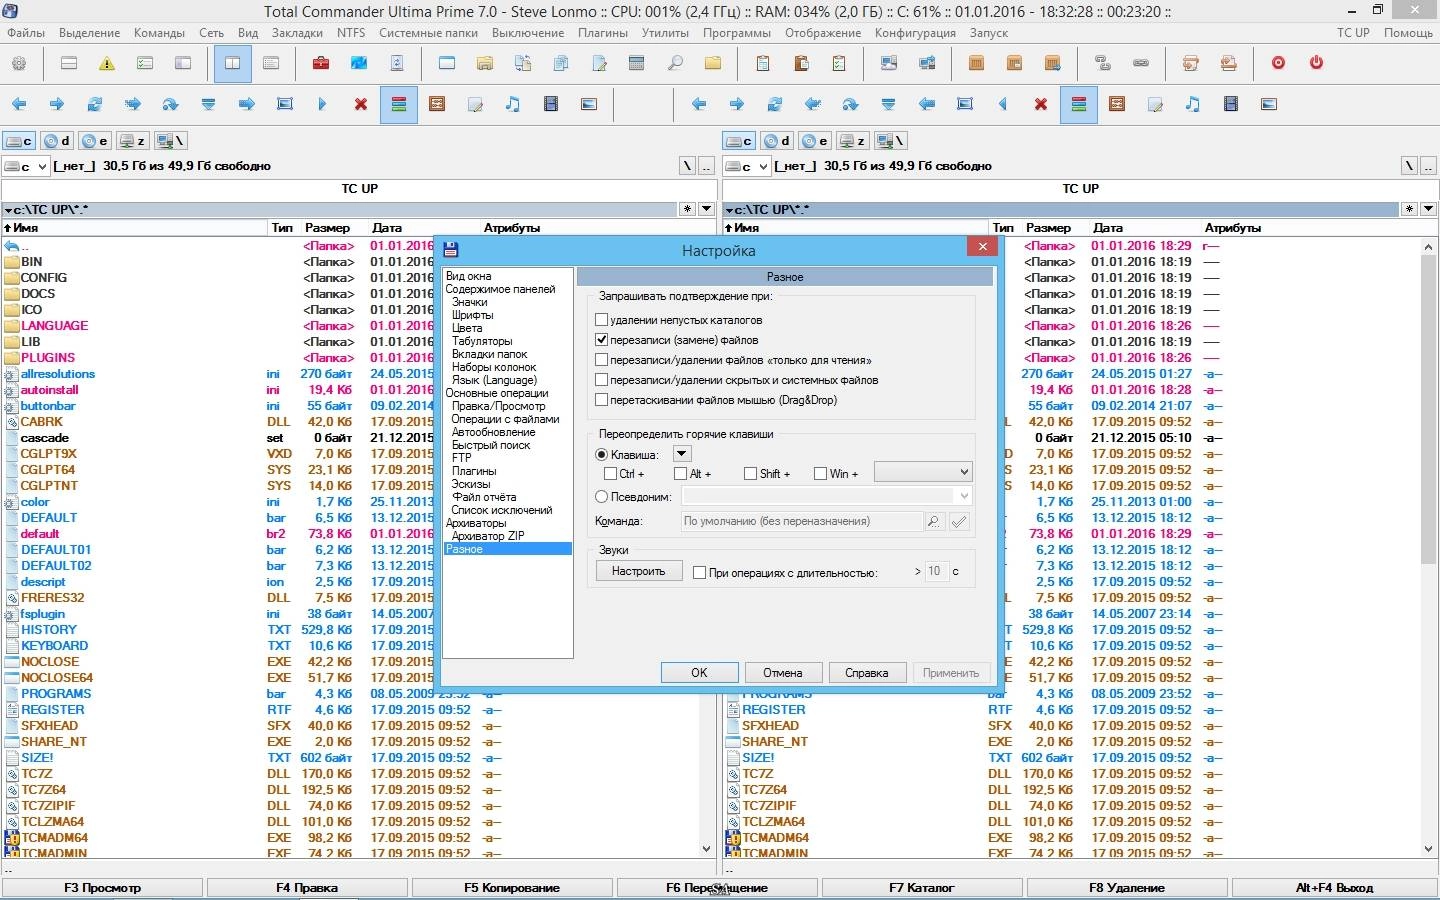Click the OK button in Настройка dialog
Image resolution: width=1440 pixels, height=900 pixels.
tap(699, 673)
